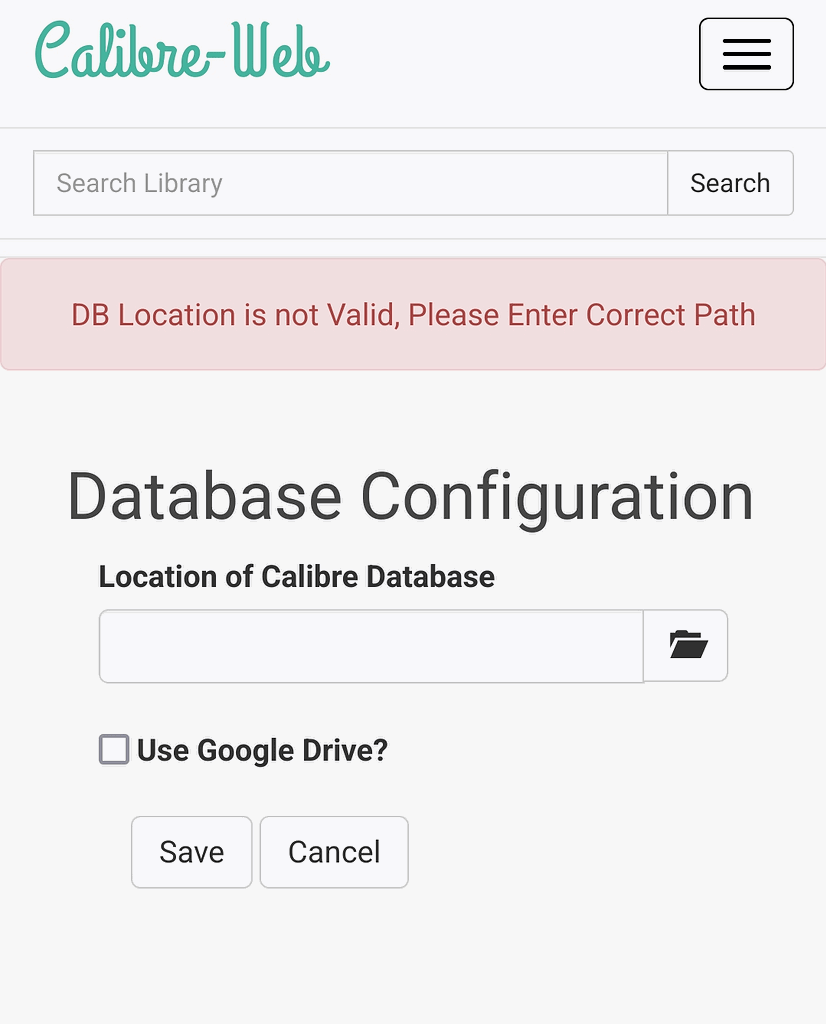The image size is (826, 1024).
Task: Click the Search button
Action: point(730,183)
